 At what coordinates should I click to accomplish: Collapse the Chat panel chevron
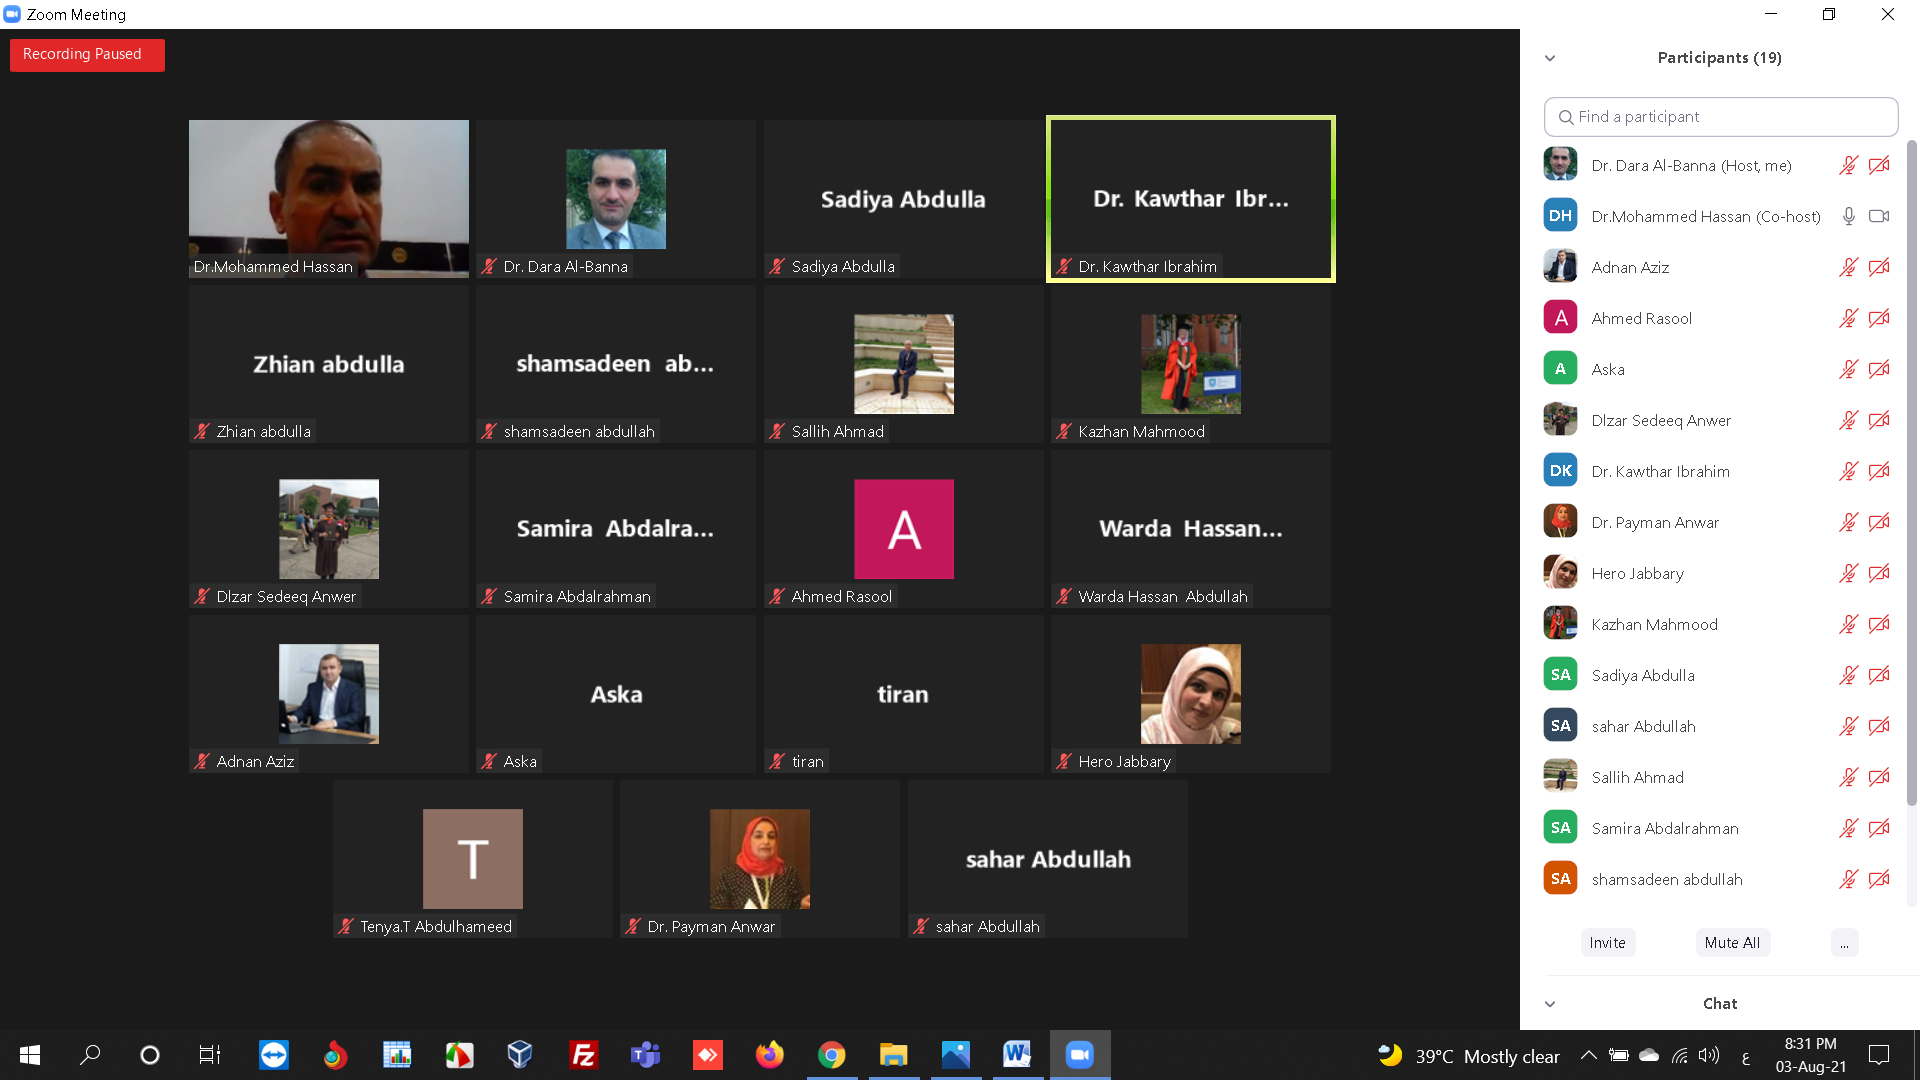(x=1550, y=1004)
